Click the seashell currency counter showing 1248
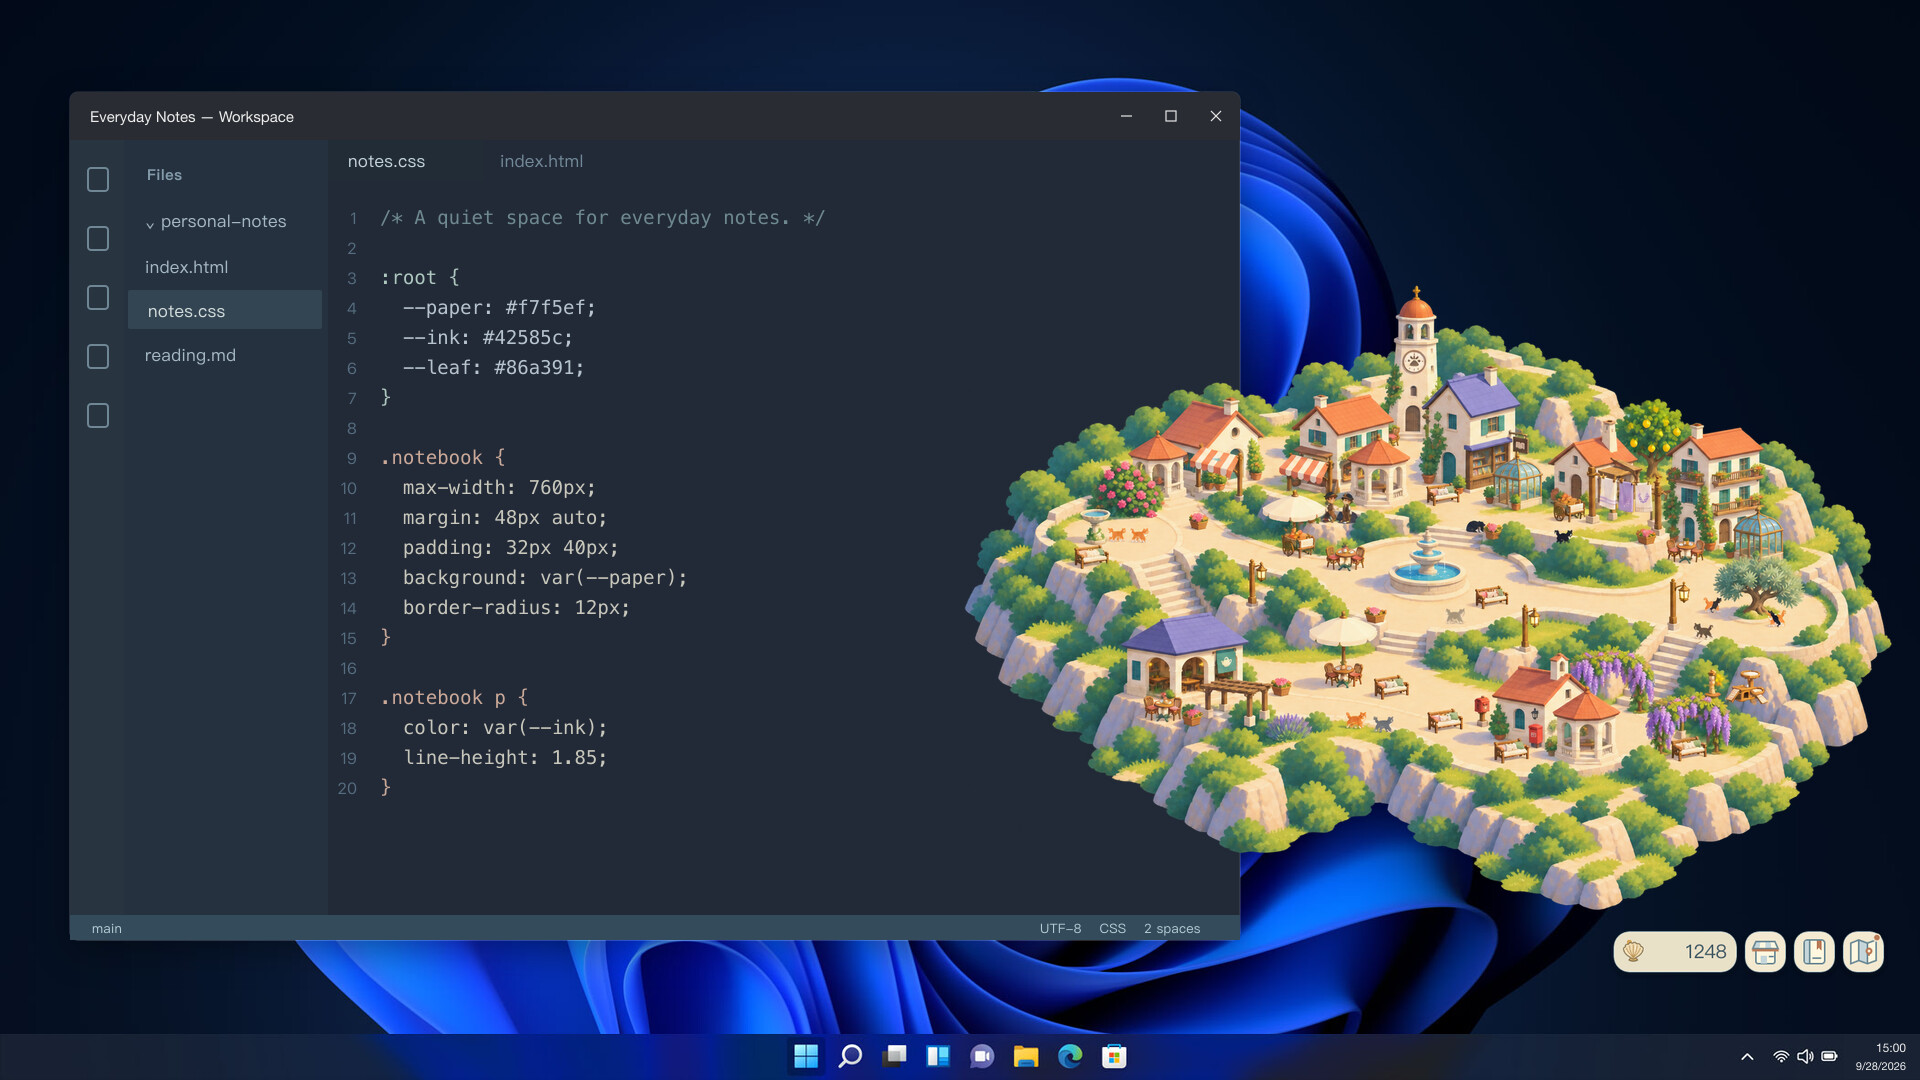This screenshot has width=1920, height=1080. tap(1674, 952)
